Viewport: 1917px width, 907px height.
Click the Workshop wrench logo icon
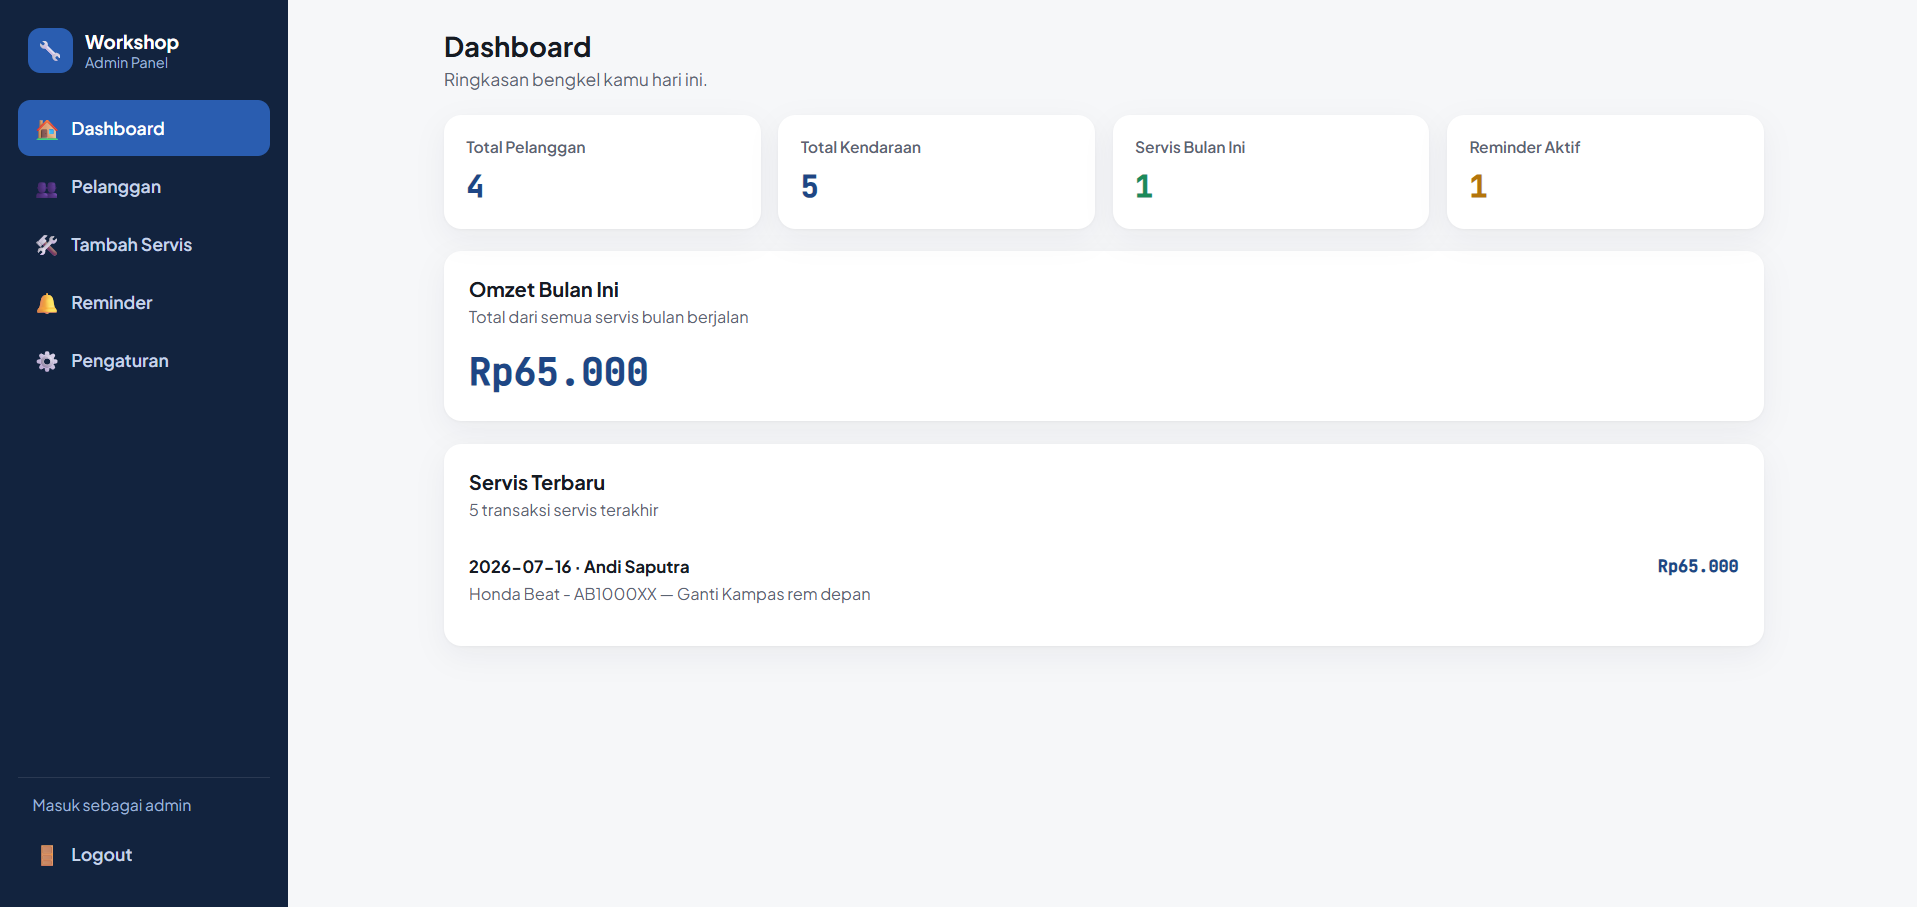[50, 50]
